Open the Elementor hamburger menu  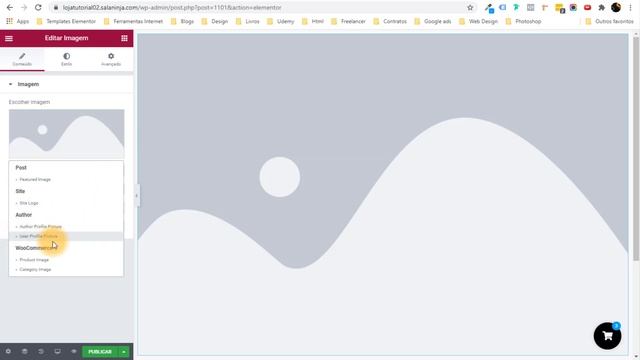9,38
